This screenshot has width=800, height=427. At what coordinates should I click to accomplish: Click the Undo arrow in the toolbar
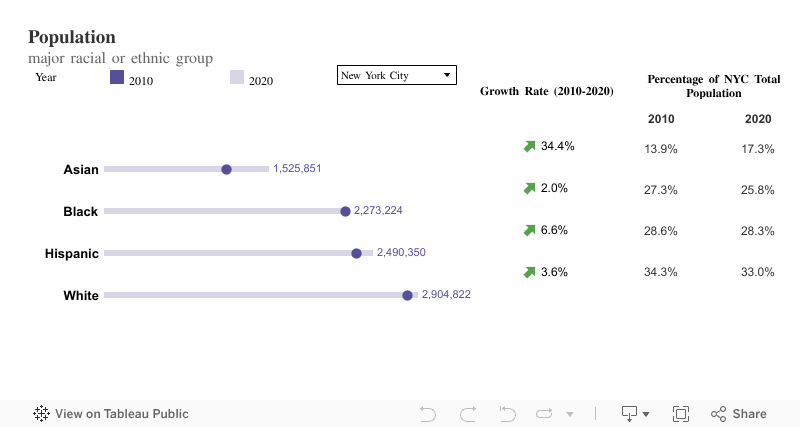(428, 414)
